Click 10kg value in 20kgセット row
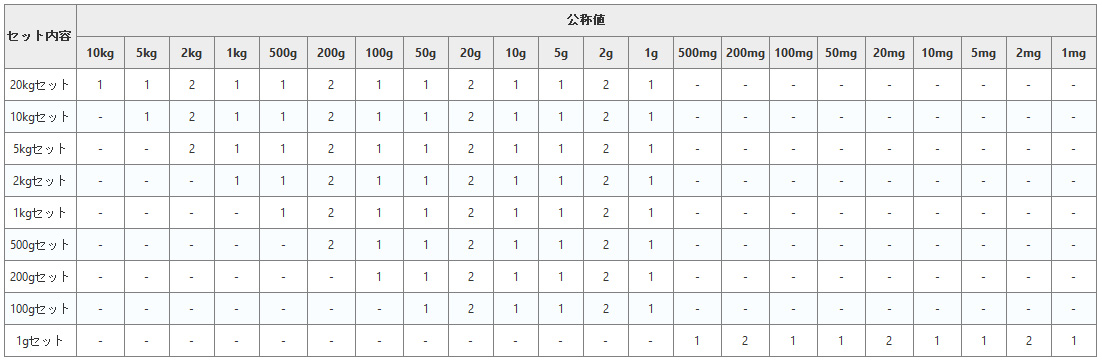This screenshot has width=1102, height=362. (x=101, y=85)
